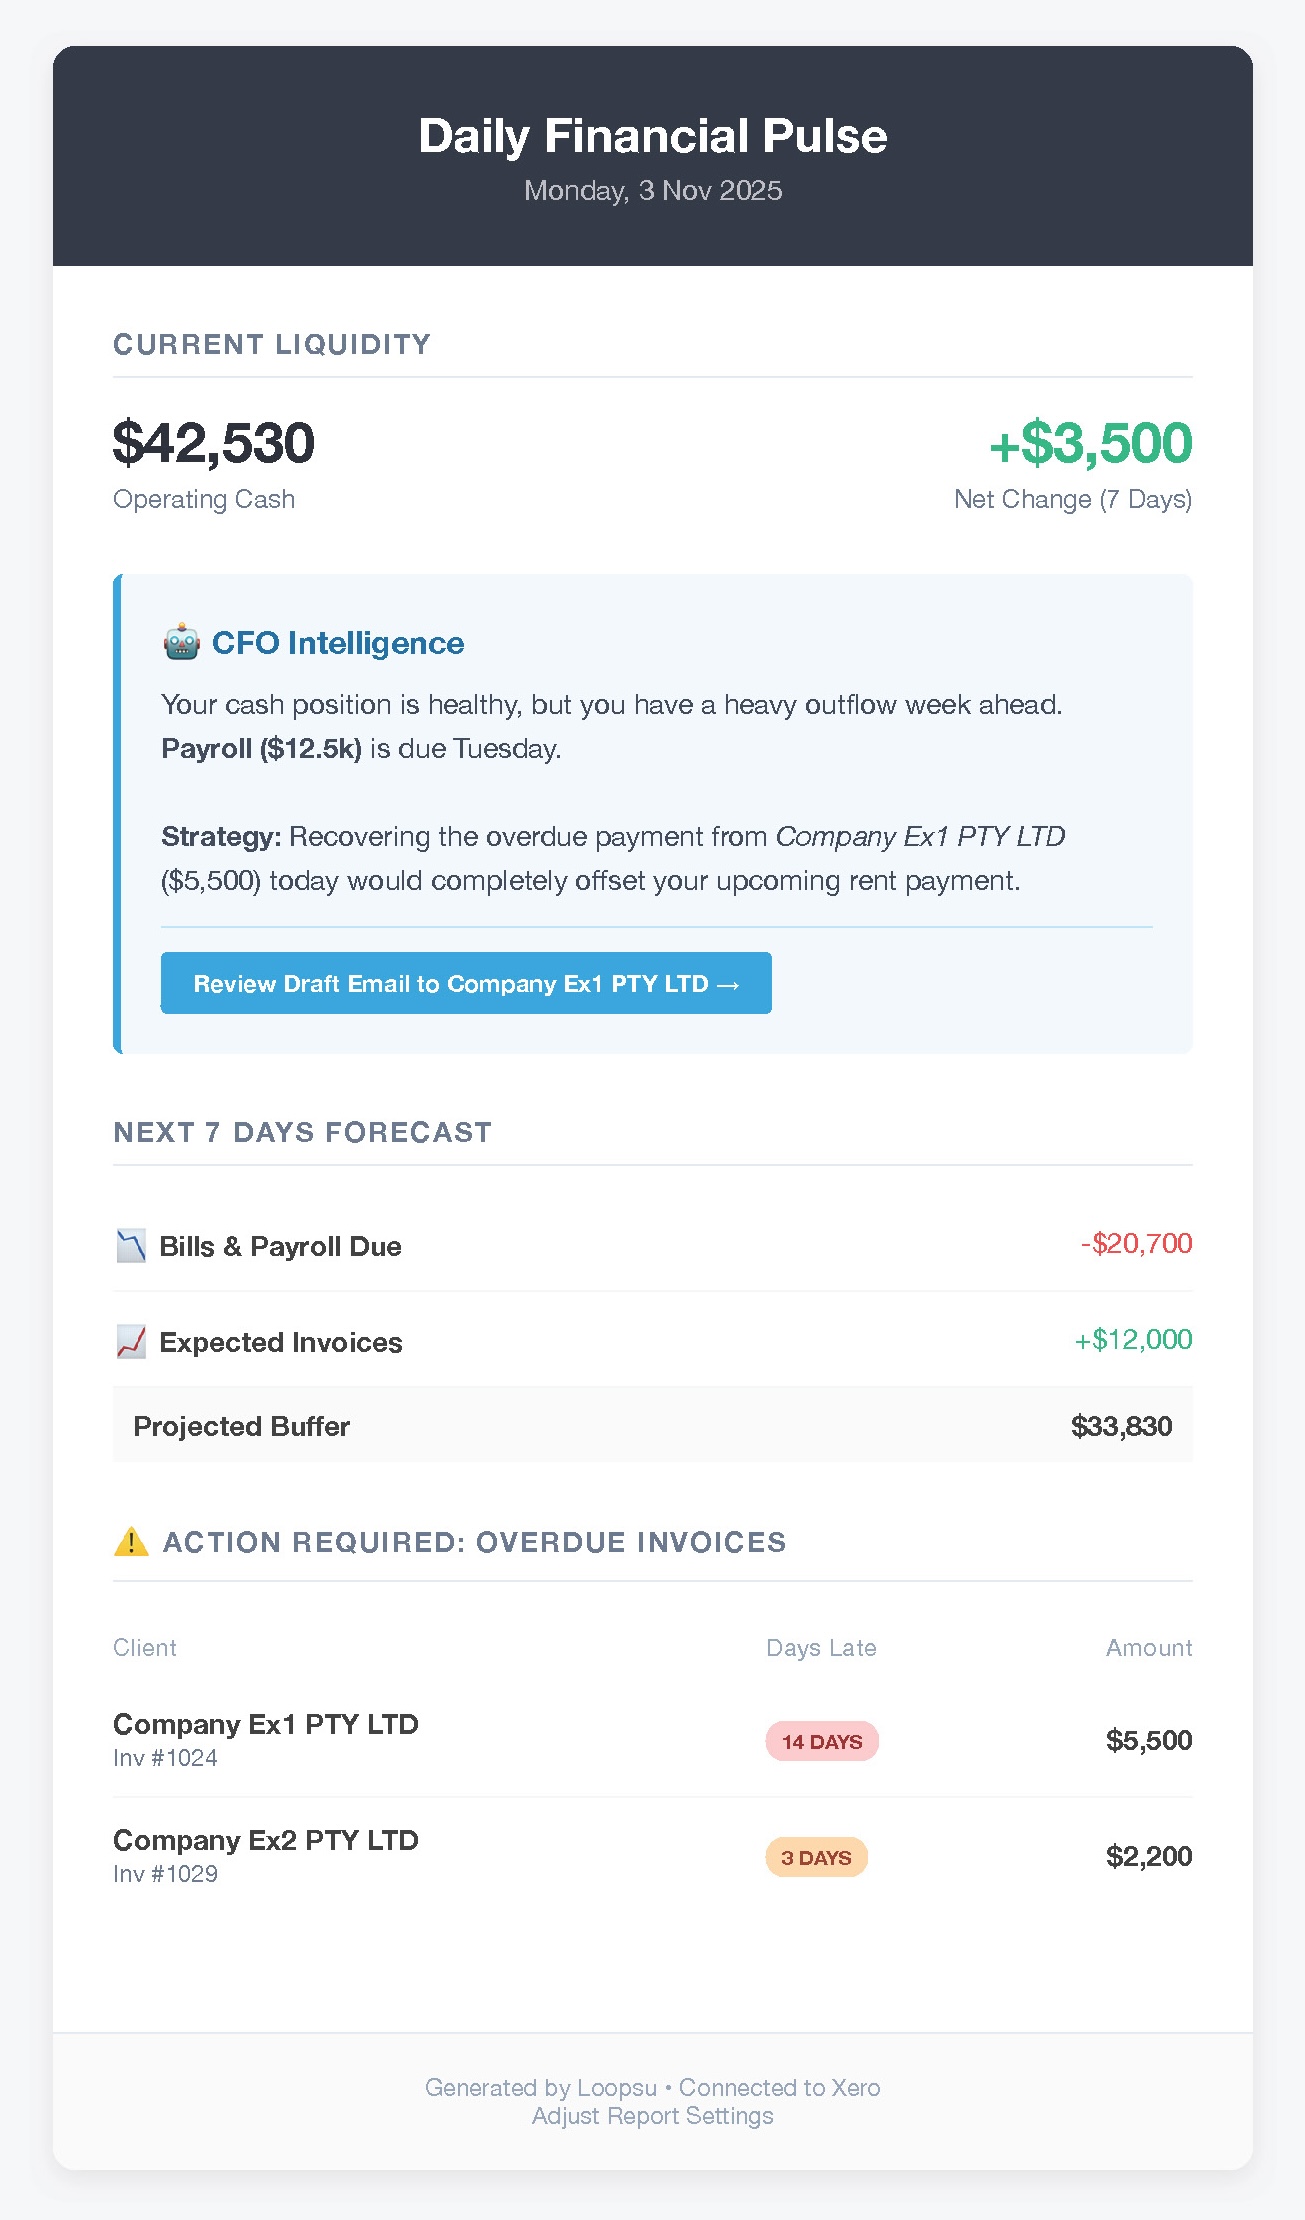Click the Operating Cash amount $42,530

pos(214,443)
